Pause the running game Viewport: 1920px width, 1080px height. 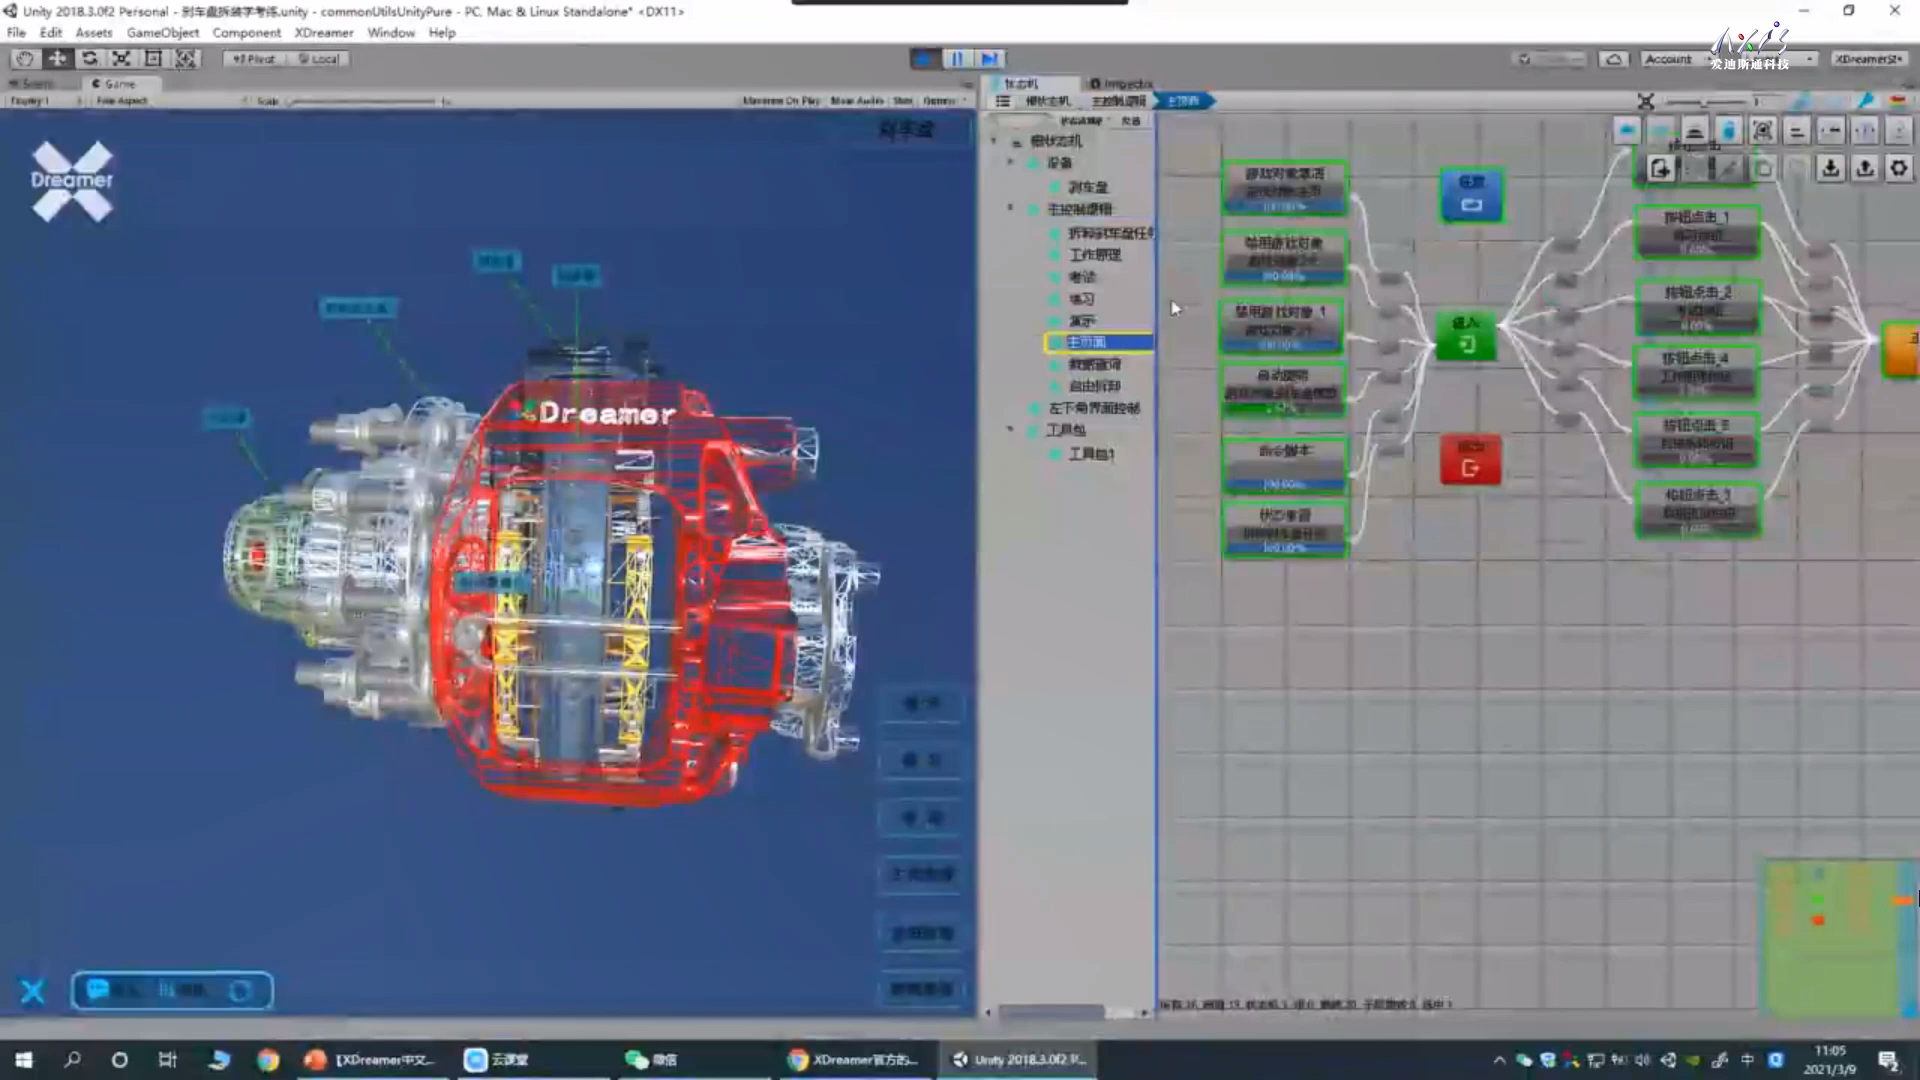(957, 59)
